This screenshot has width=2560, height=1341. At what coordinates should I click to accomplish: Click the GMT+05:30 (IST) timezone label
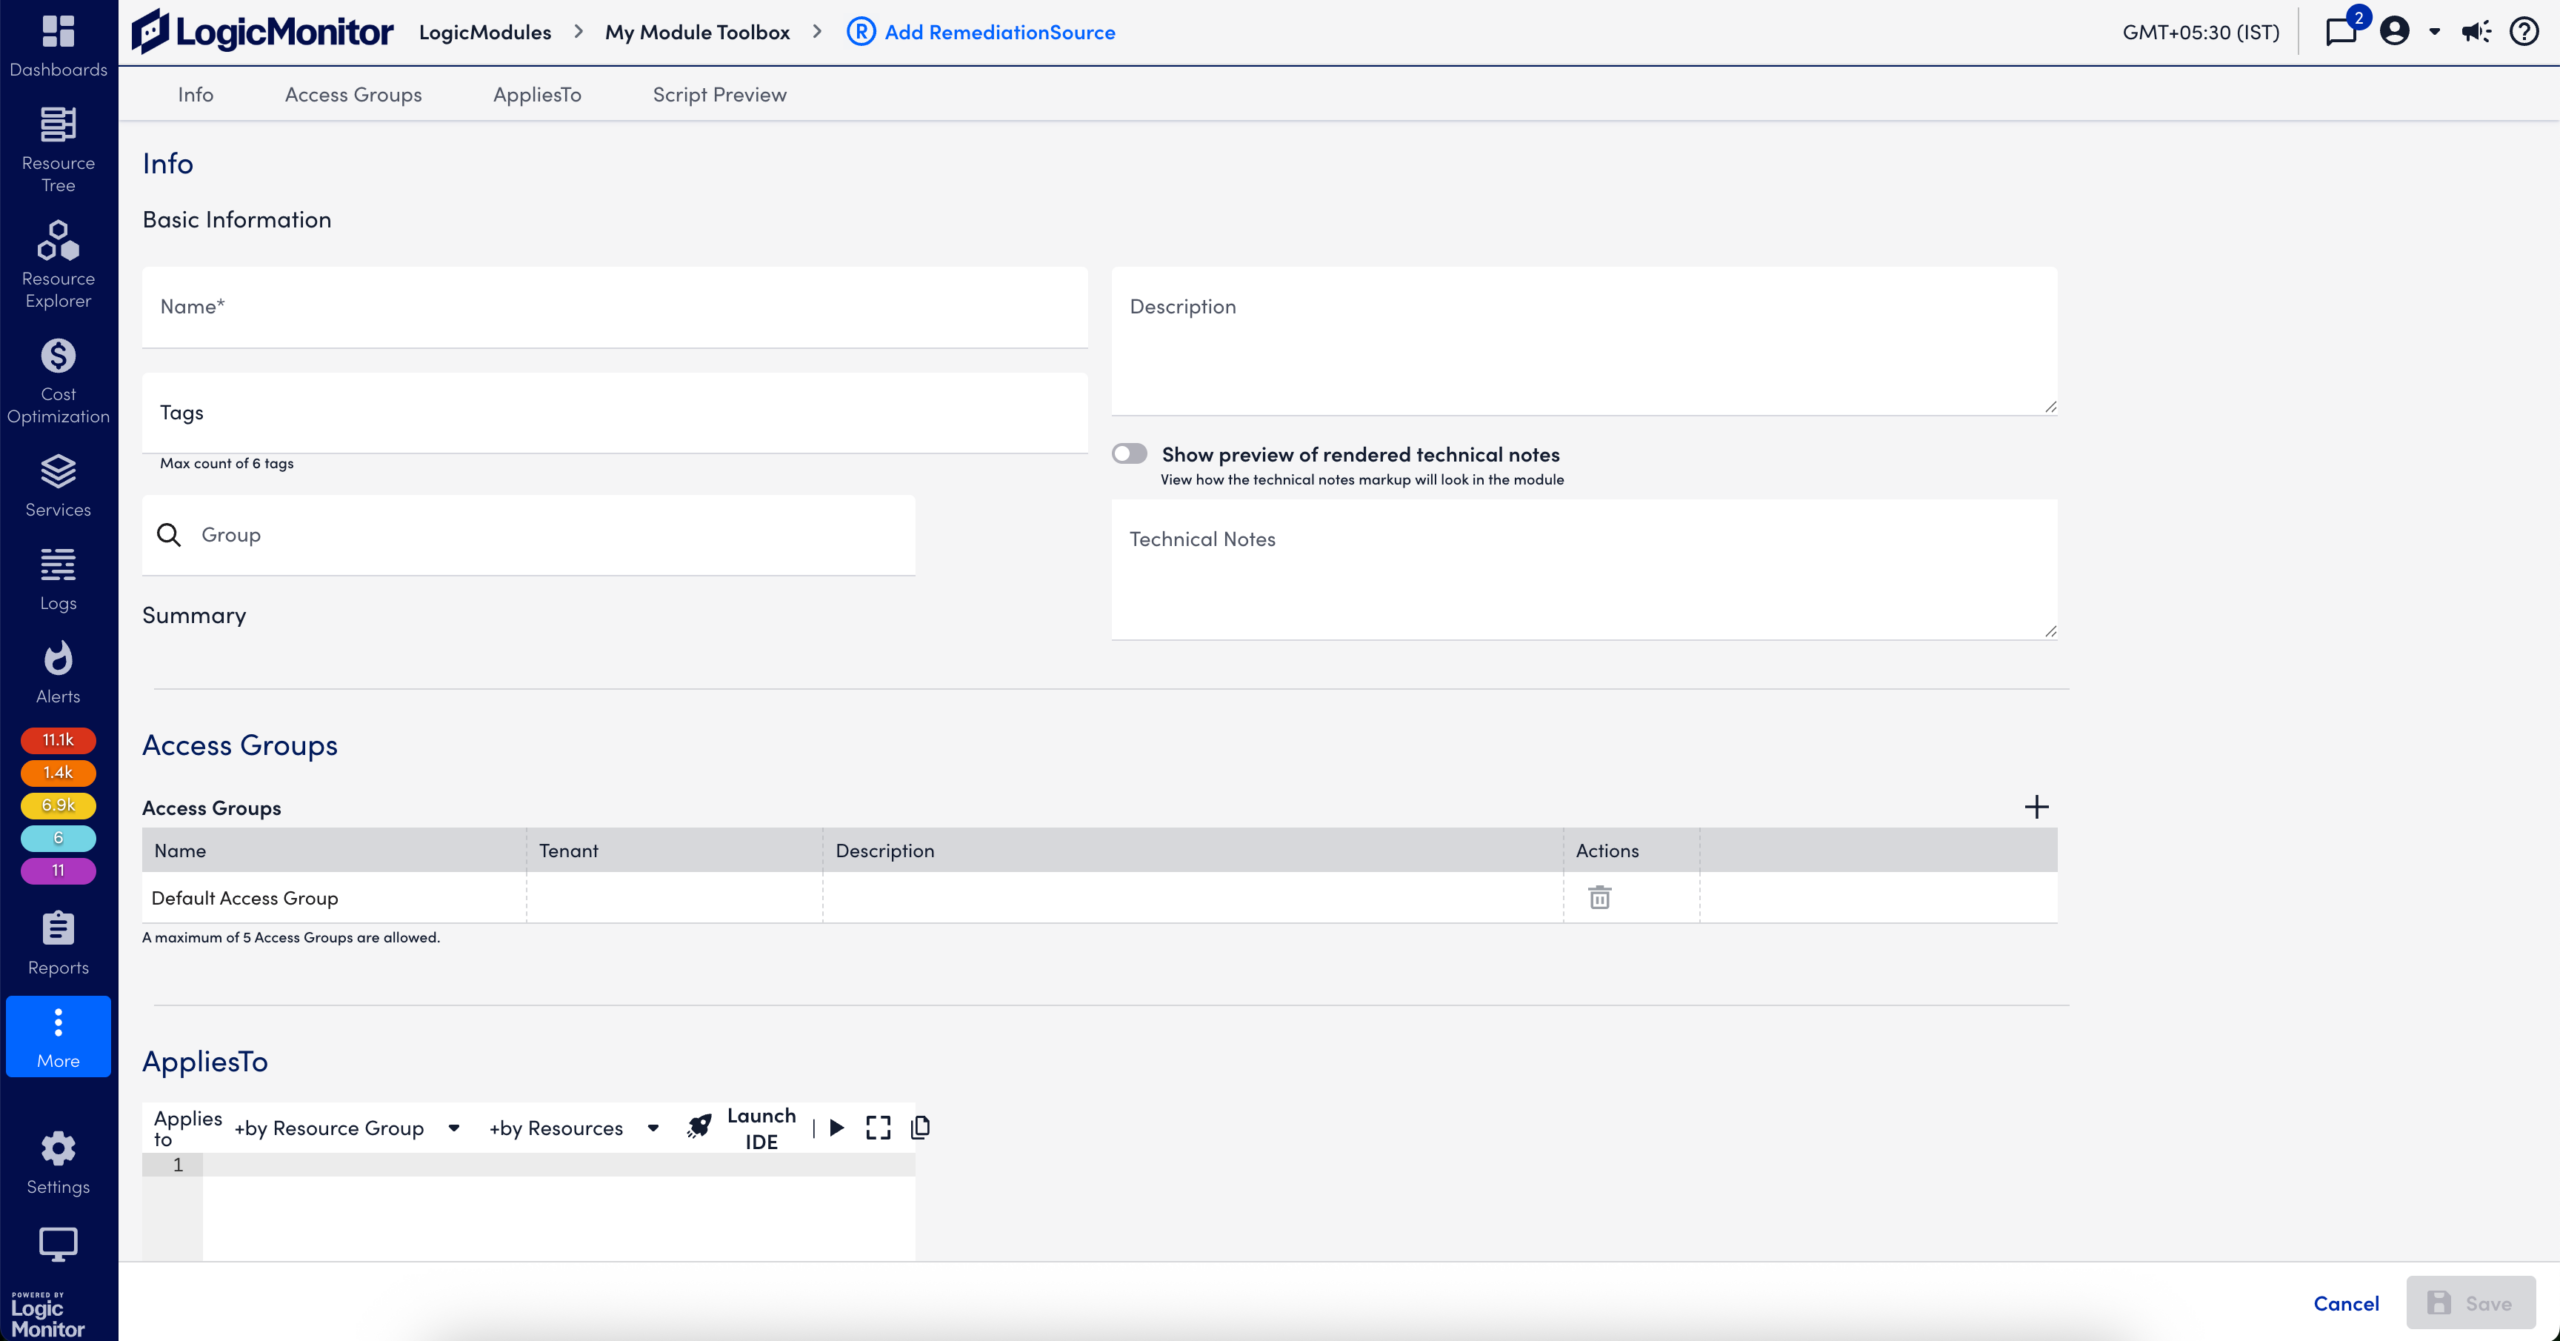[2201, 32]
